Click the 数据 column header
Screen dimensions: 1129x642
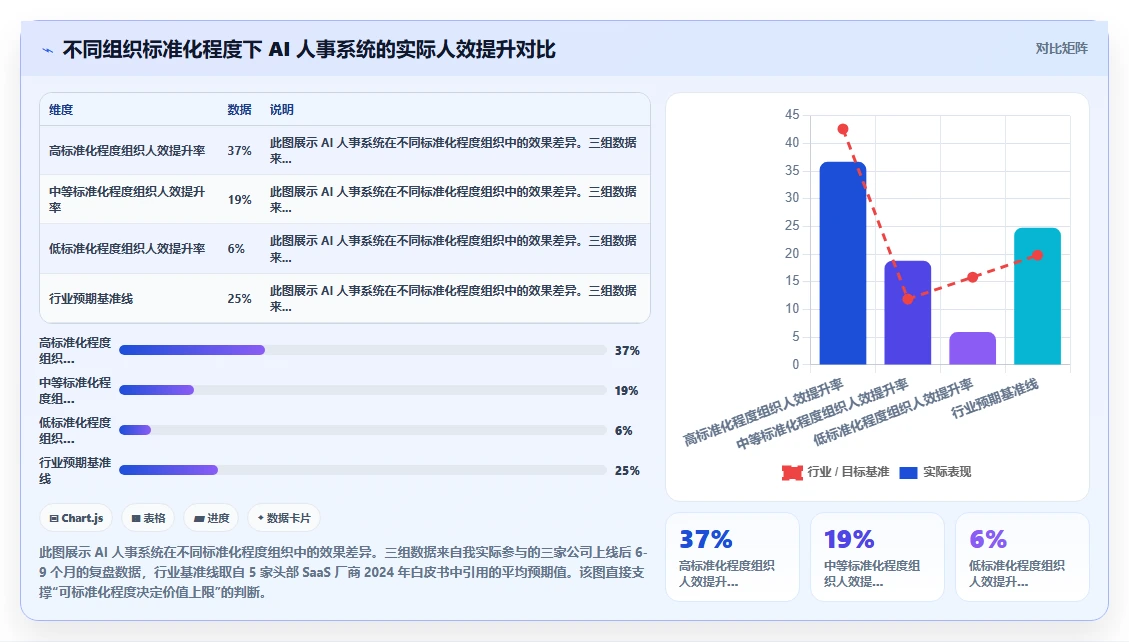click(239, 109)
